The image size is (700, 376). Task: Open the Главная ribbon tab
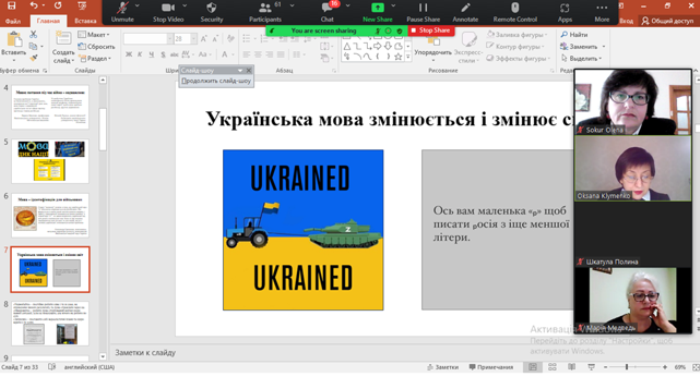pos(48,21)
